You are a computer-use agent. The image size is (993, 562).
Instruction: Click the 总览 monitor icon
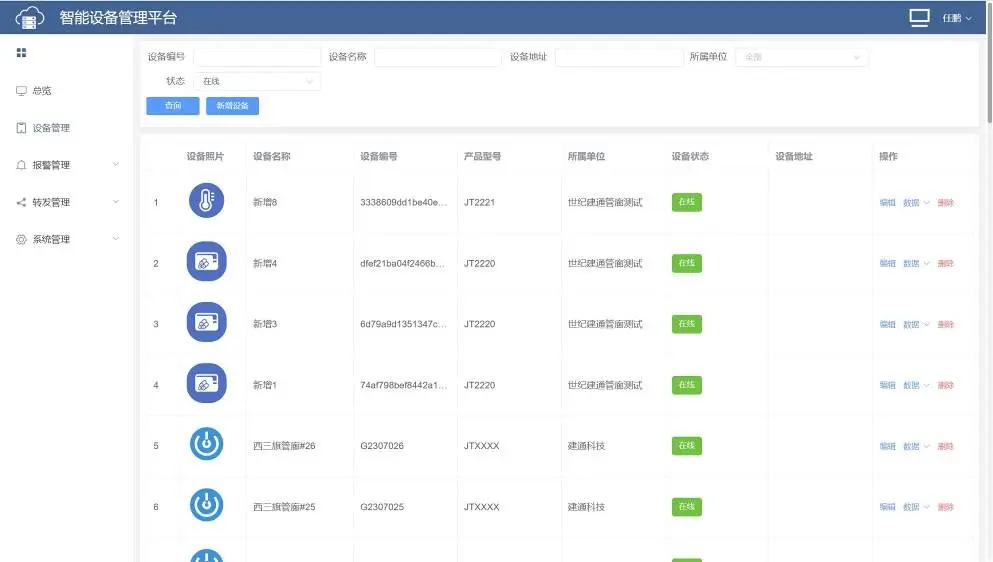click(22, 91)
